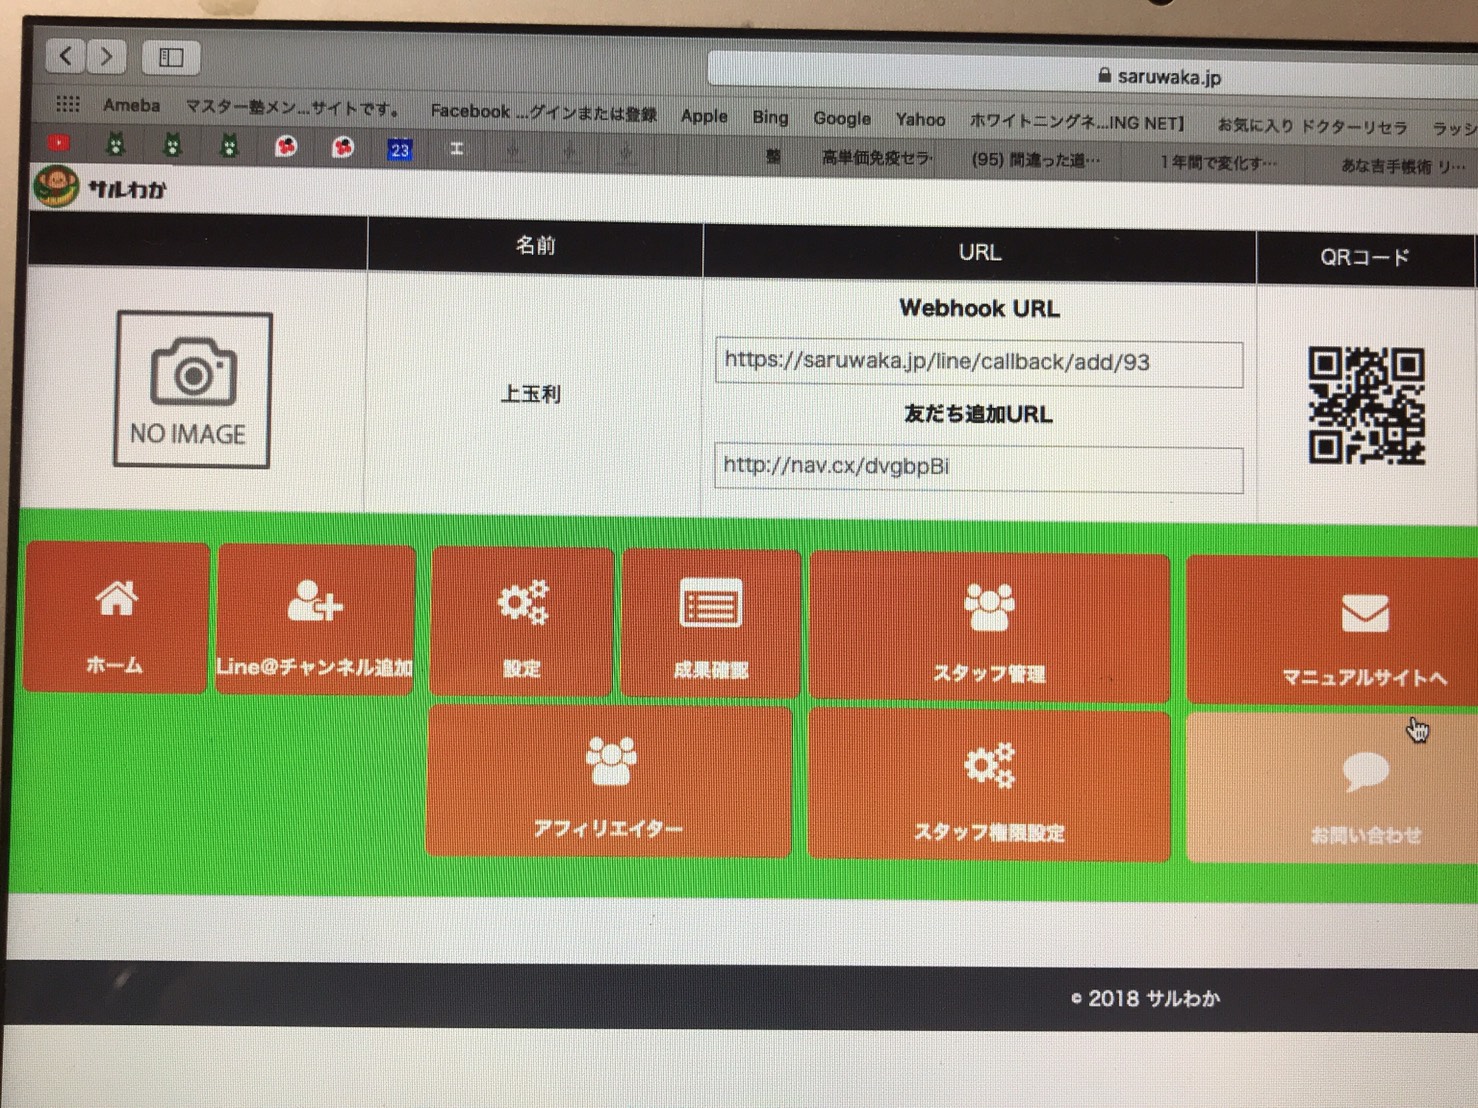Open the Ameba bookmark
The width and height of the screenshot is (1478, 1108).
[131, 106]
